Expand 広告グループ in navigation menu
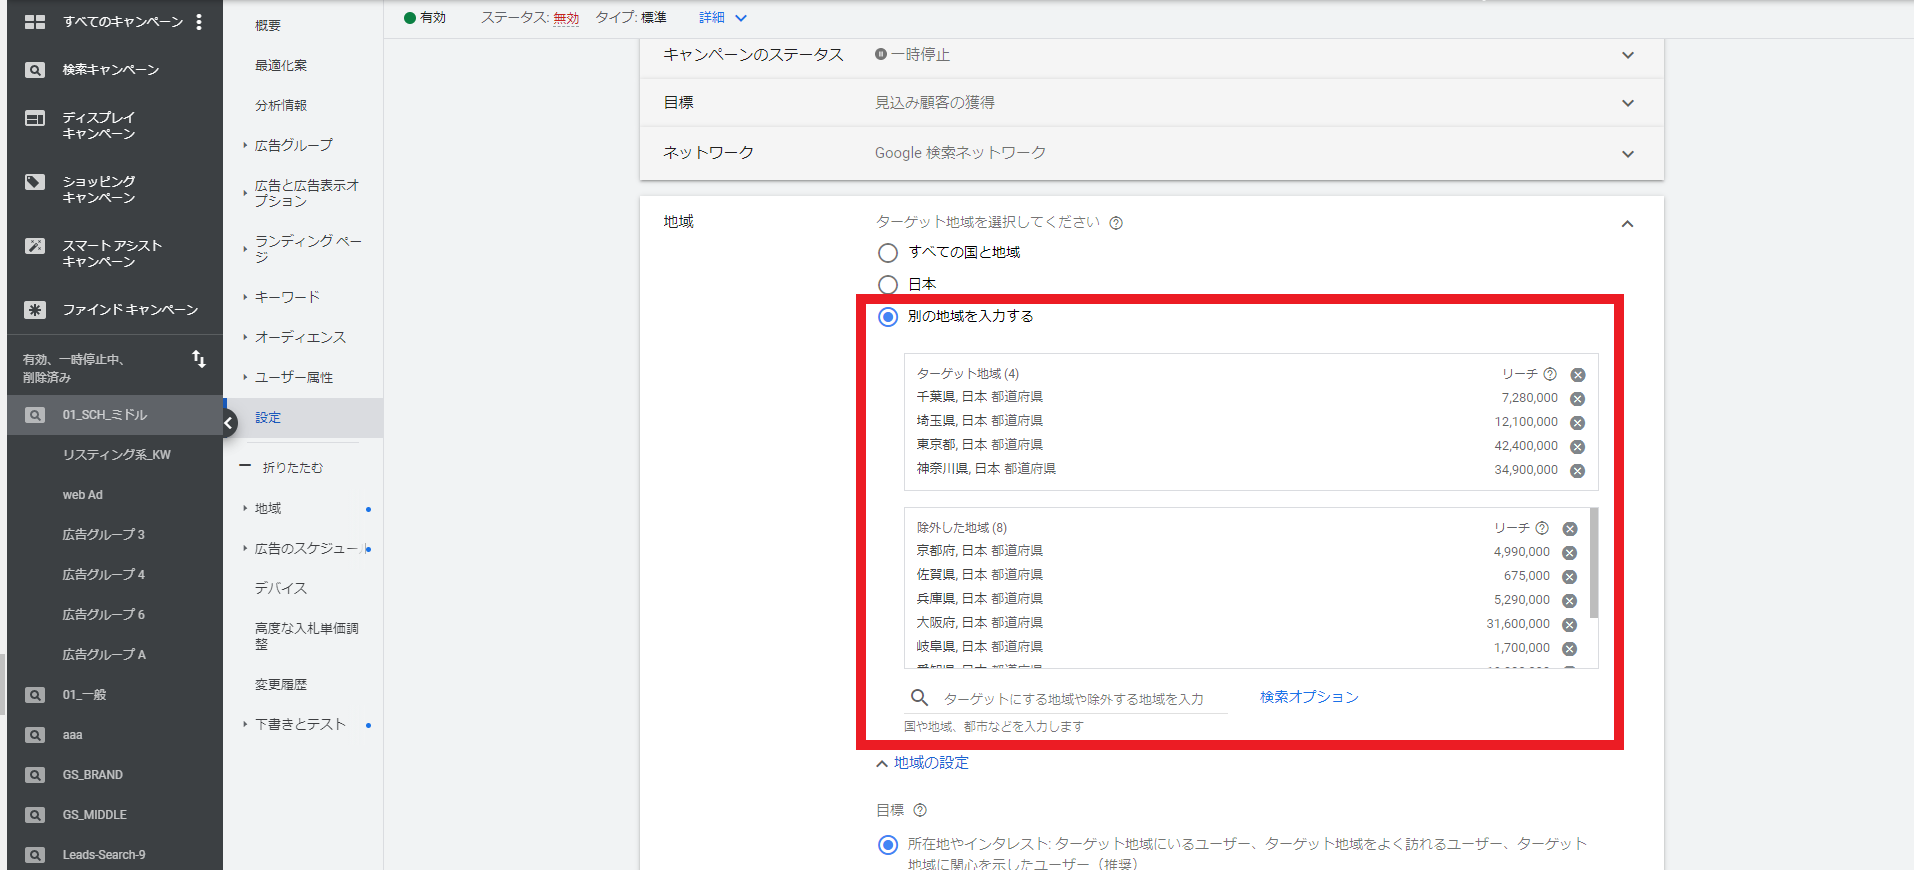Image resolution: width=1914 pixels, height=870 pixels. [x=293, y=145]
